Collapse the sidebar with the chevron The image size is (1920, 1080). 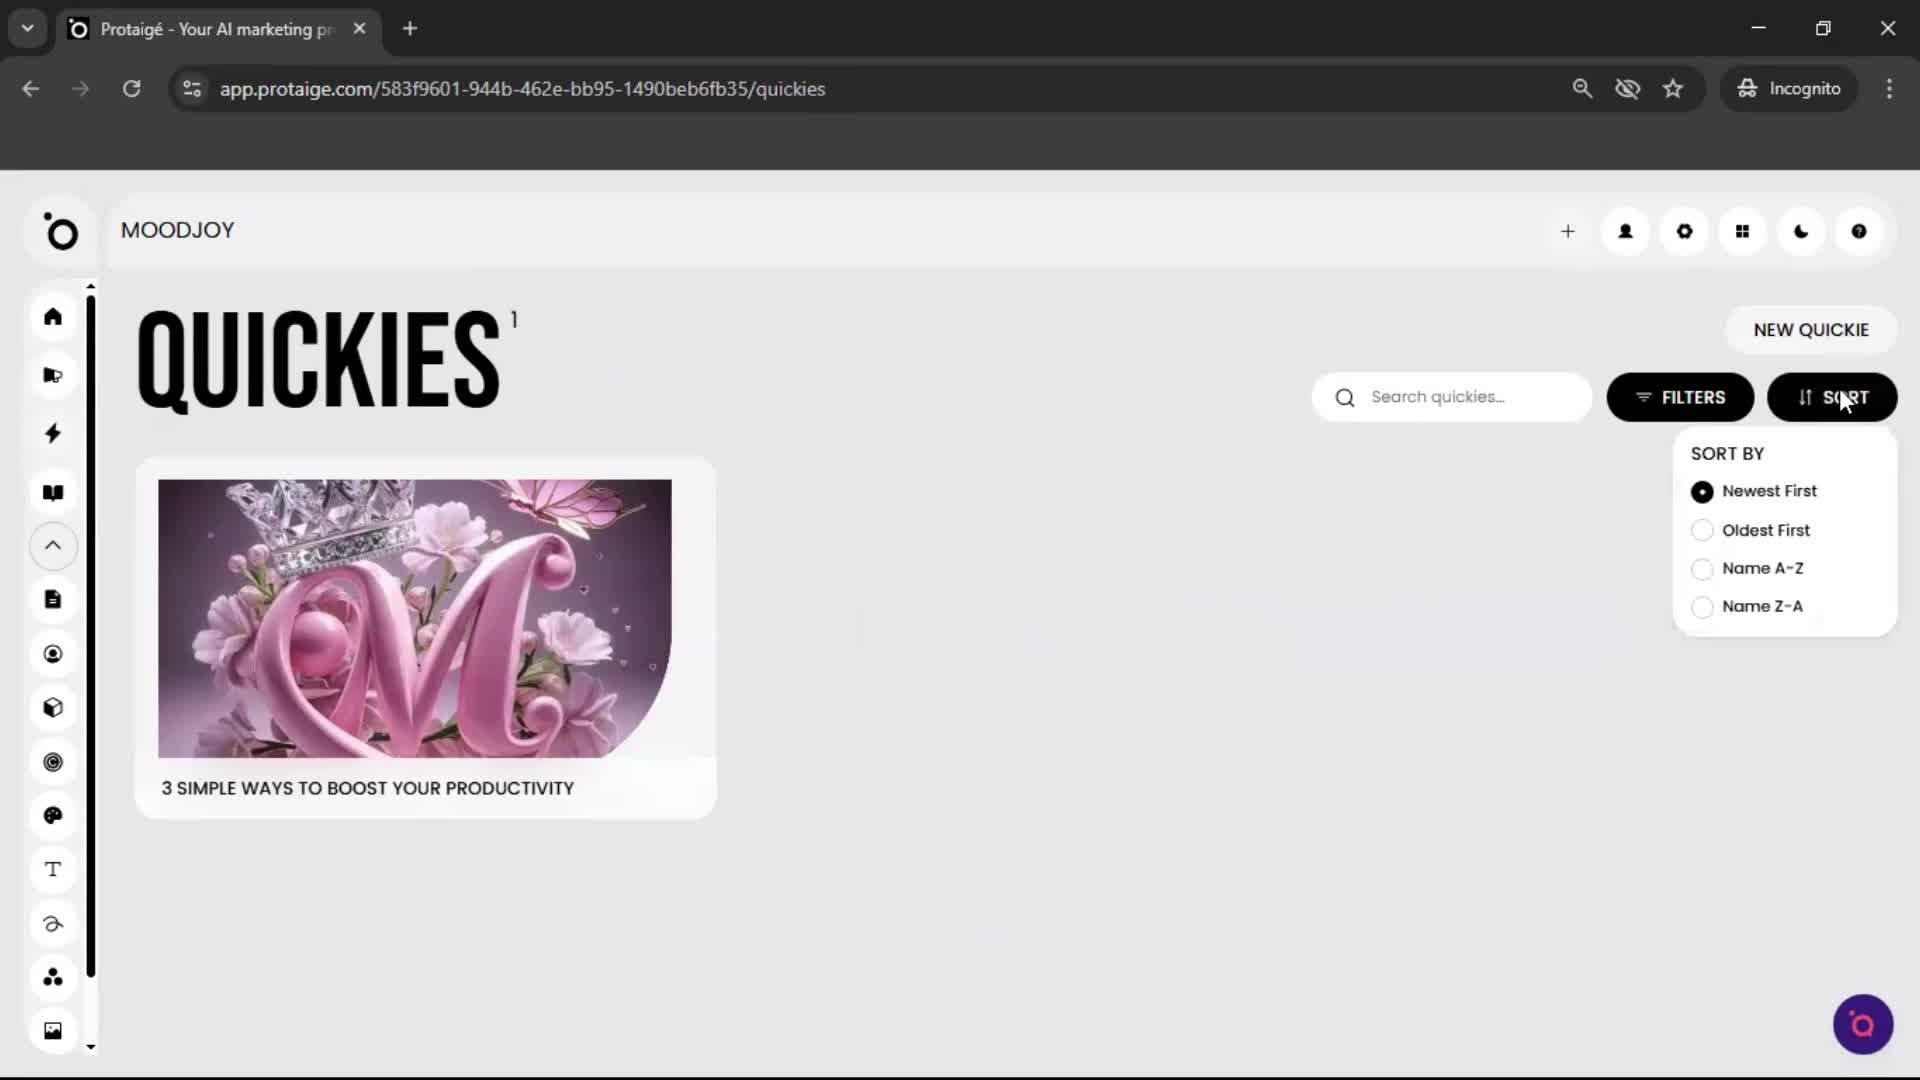53,546
